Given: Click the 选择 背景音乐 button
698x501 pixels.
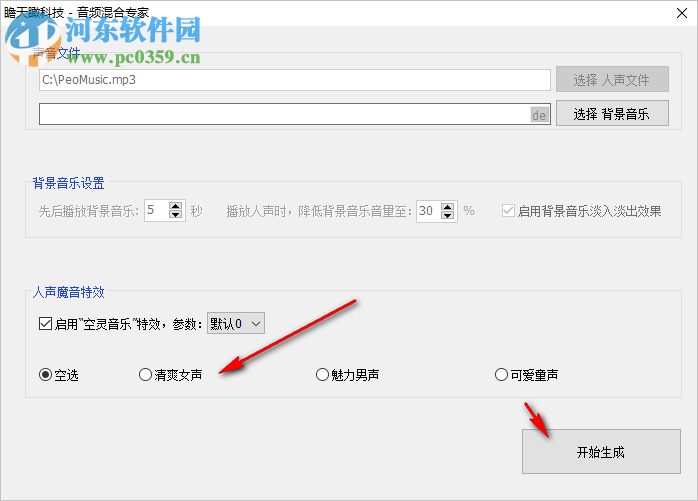Looking at the screenshot, I should point(612,113).
